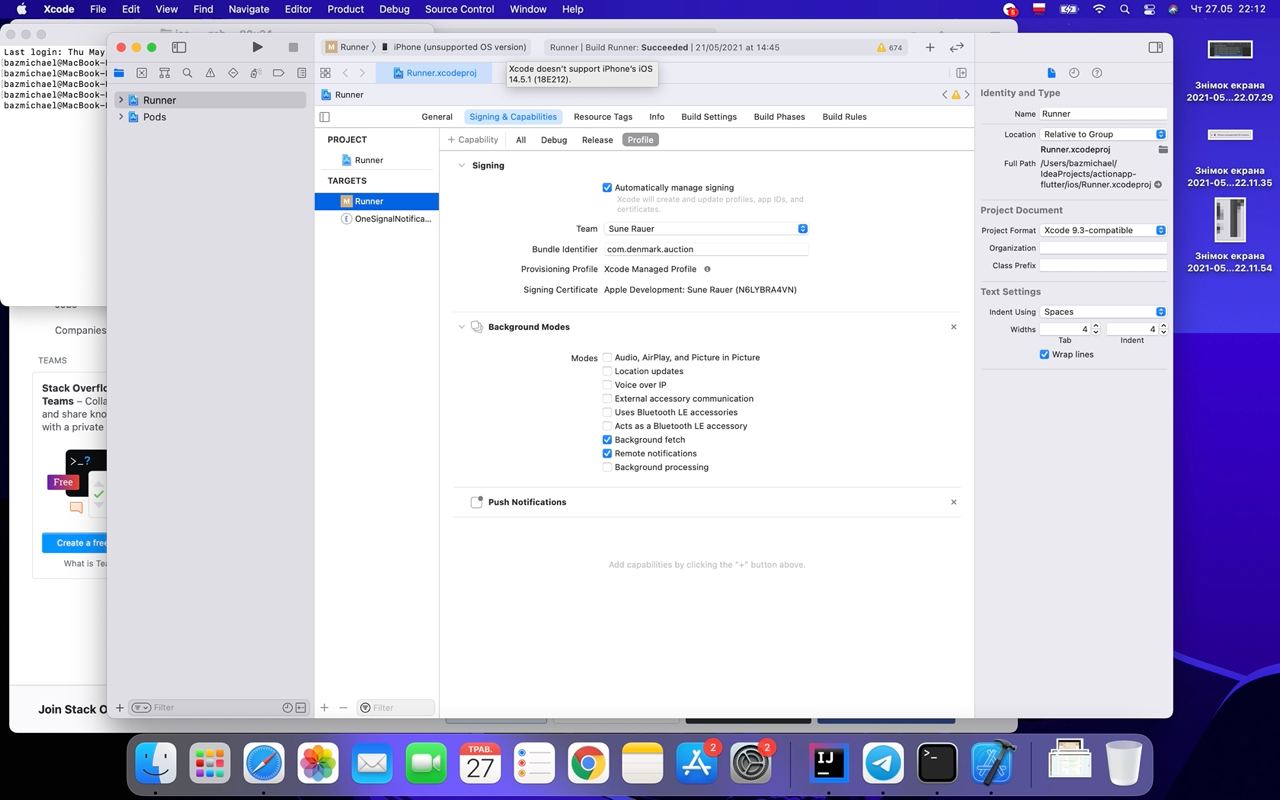
Task: Switch to the Build Phases tab
Action: (x=779, y=117)
